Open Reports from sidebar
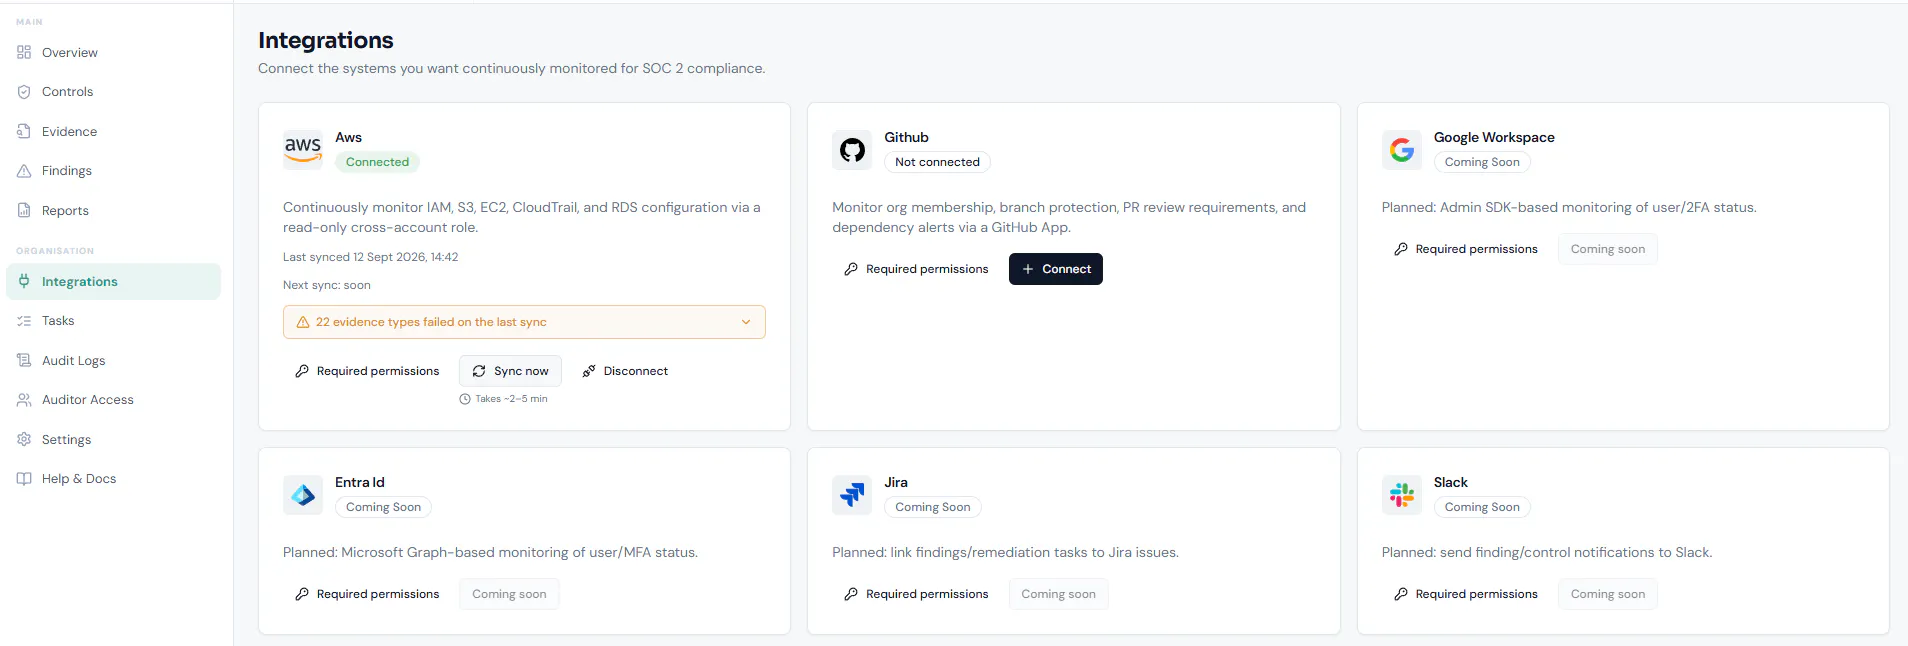 click(114, 210)
